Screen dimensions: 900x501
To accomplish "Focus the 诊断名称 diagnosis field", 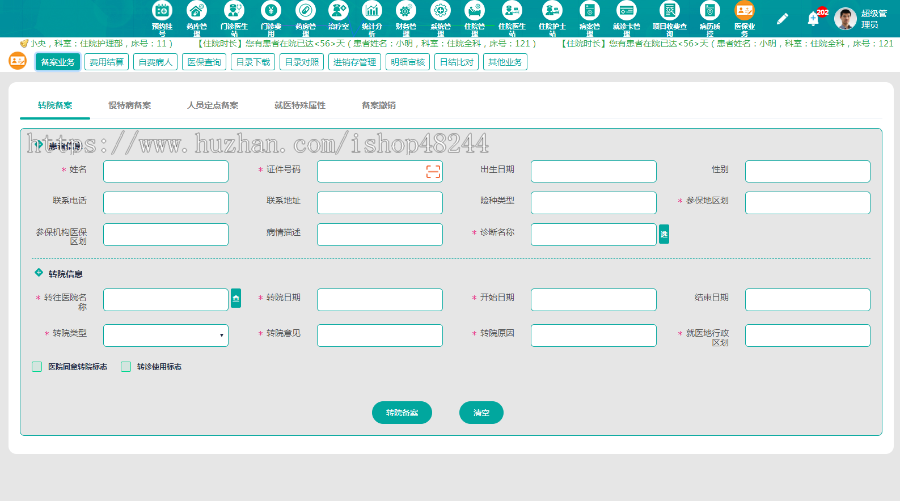I will [593, 234].
